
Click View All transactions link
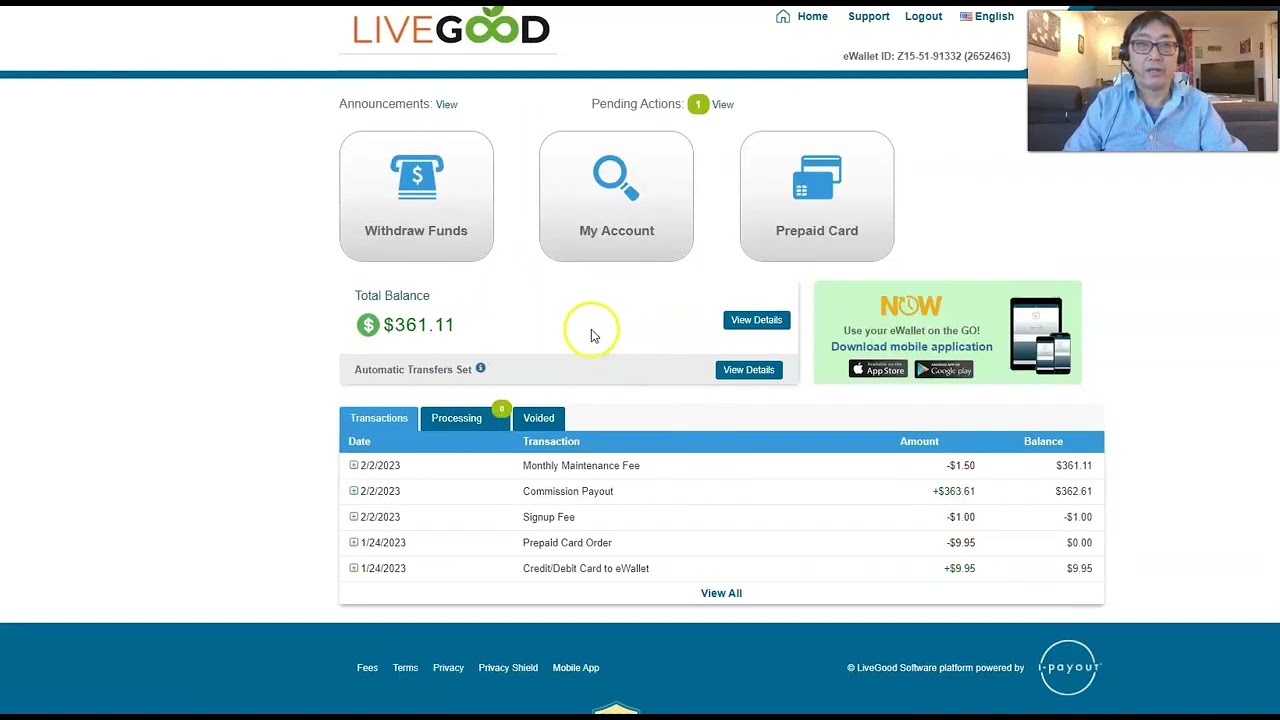[x=721, y=593]
